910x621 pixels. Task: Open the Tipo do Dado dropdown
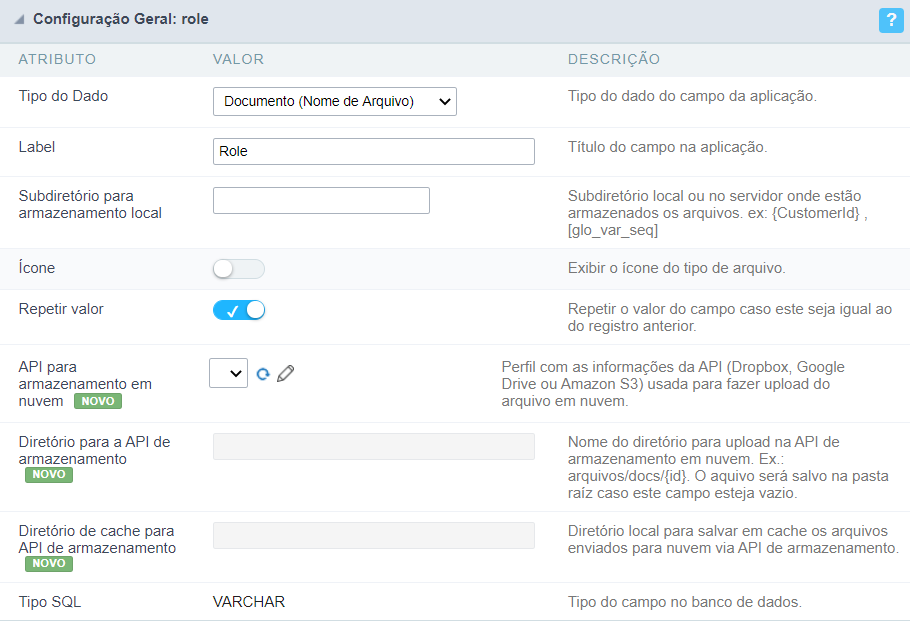(x=334, y=101)
